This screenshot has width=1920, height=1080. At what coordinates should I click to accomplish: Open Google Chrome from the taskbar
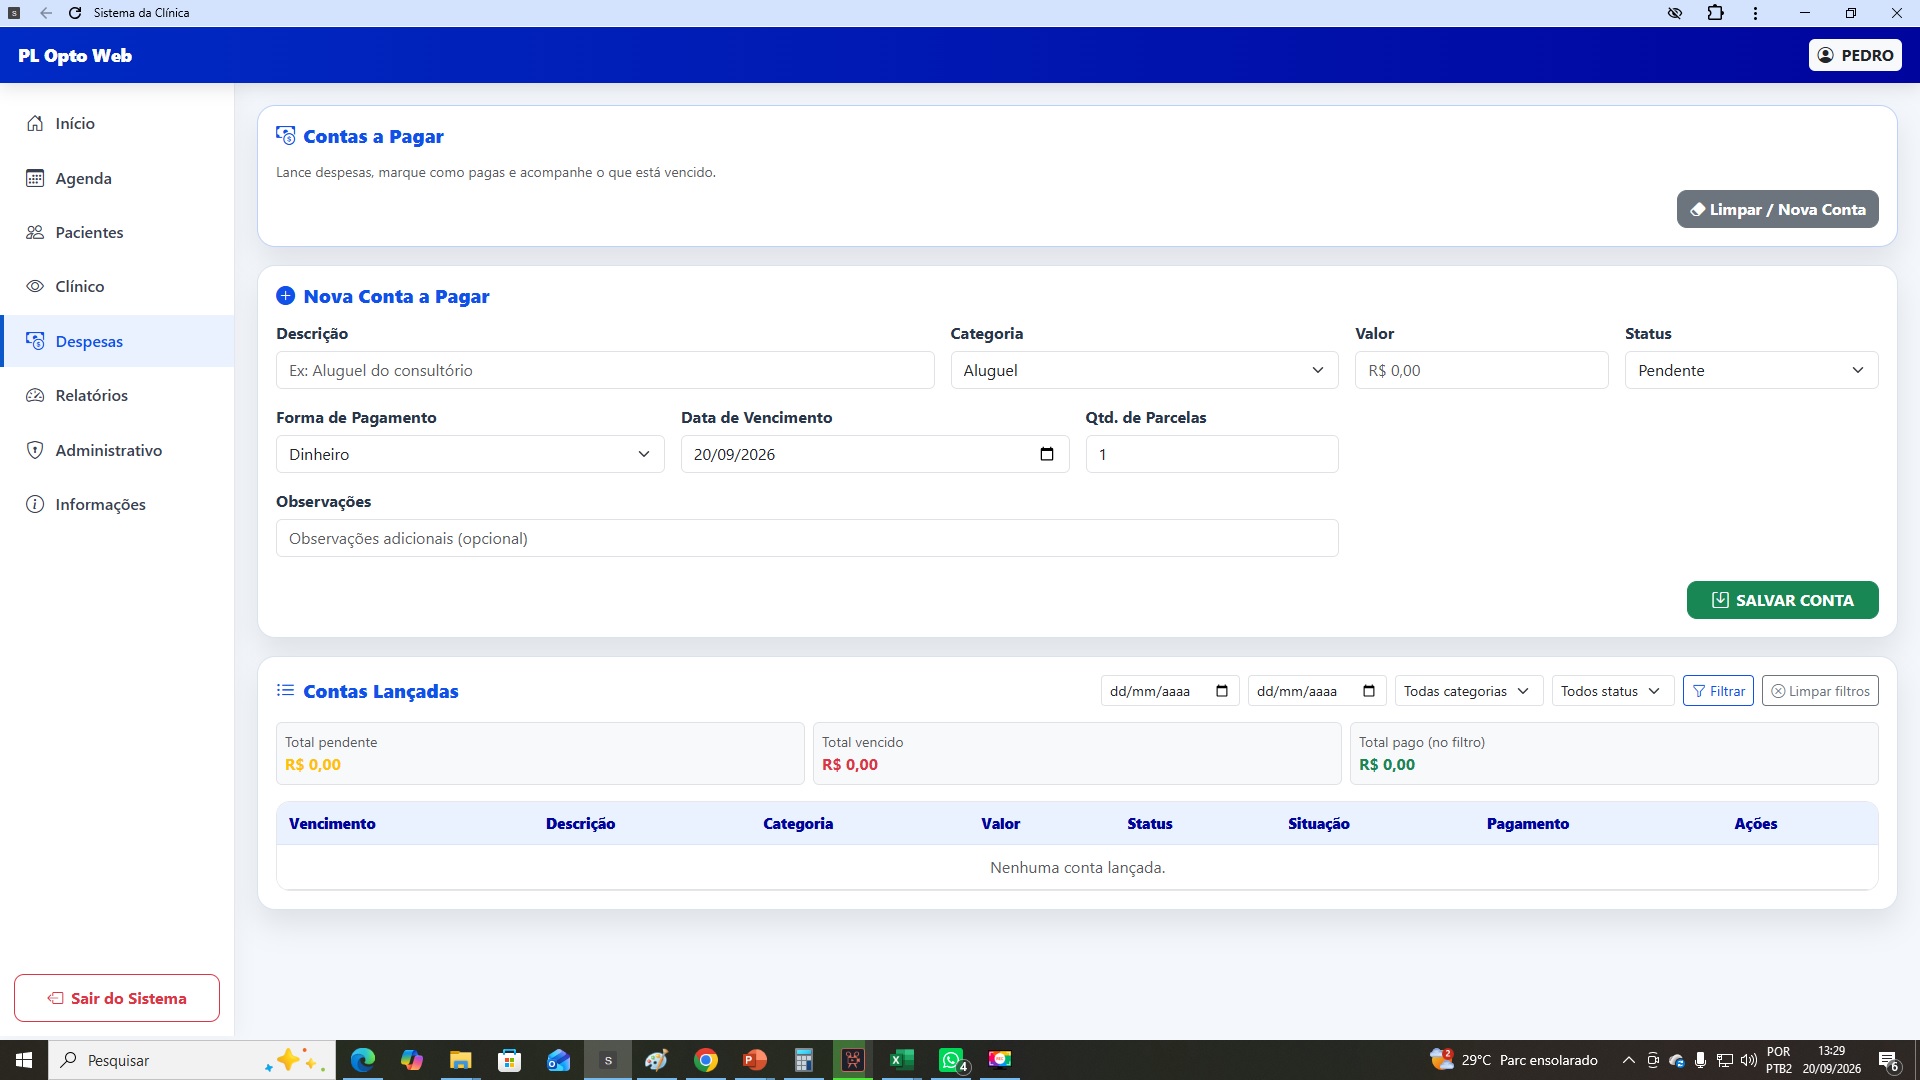point(706,1060)
